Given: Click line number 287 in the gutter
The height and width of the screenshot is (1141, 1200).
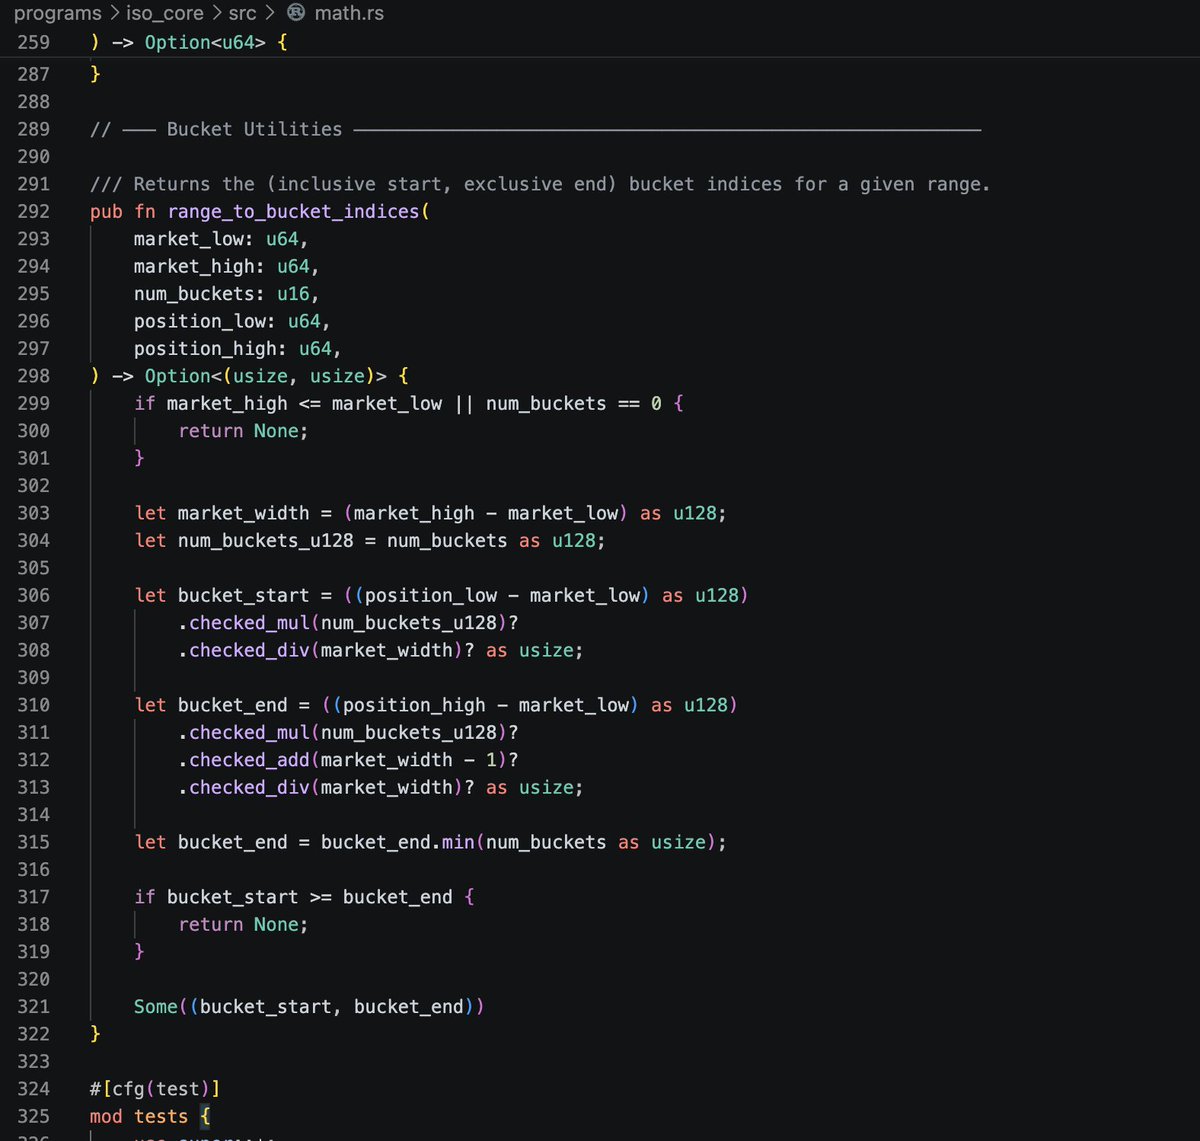Looking at the screenshot, I should coord(33,74).
